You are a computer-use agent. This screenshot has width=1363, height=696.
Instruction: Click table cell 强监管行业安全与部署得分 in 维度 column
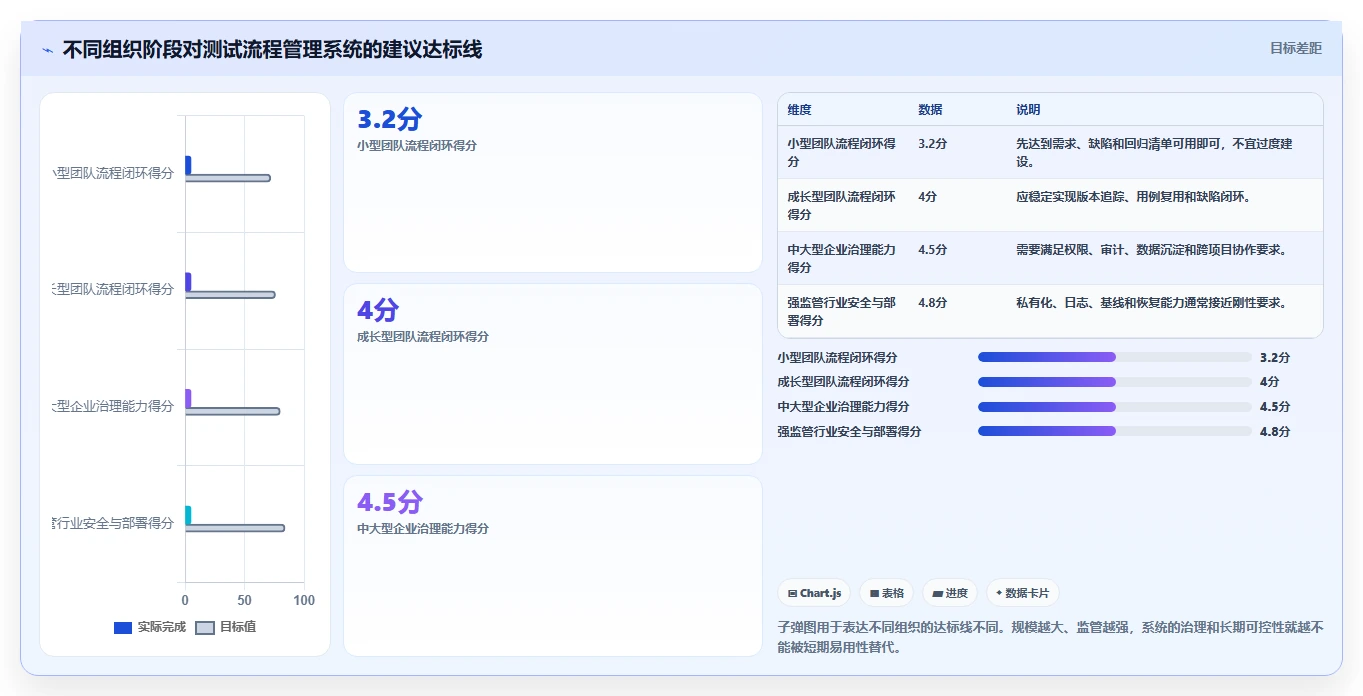point(842,311)
